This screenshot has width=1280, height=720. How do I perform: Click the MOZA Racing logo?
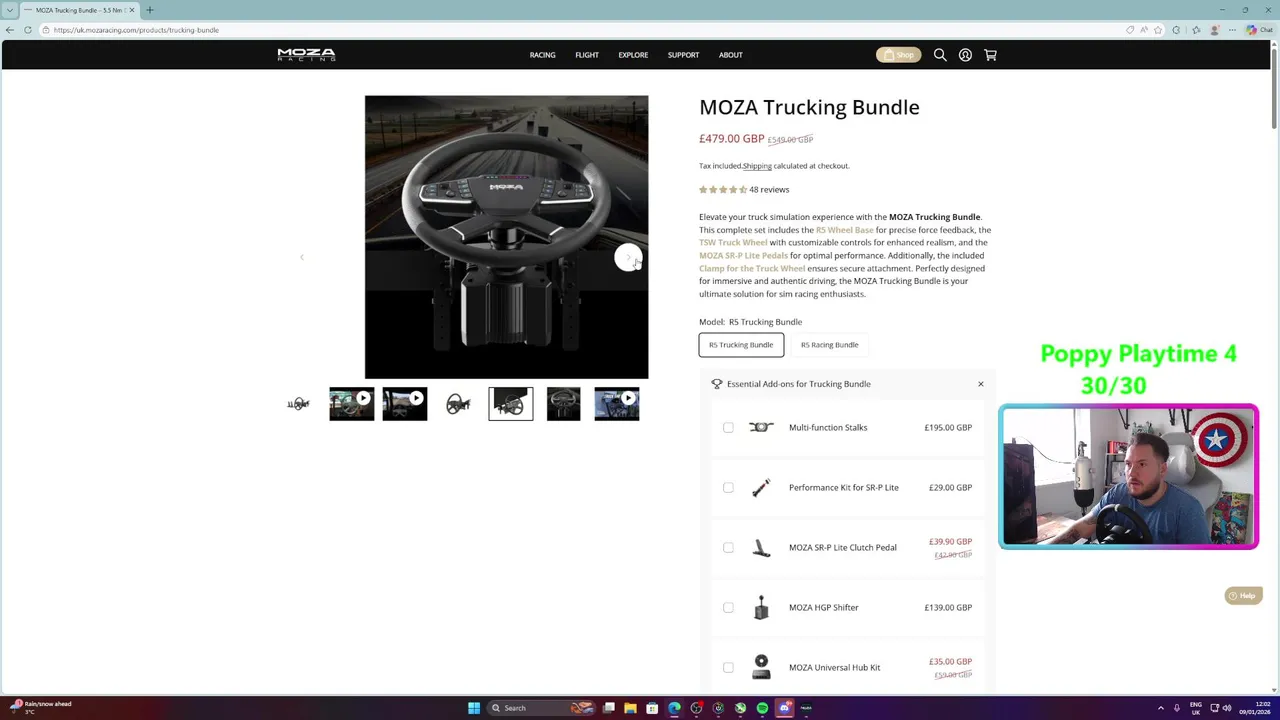pyautogui.click(x=306, y=55)
